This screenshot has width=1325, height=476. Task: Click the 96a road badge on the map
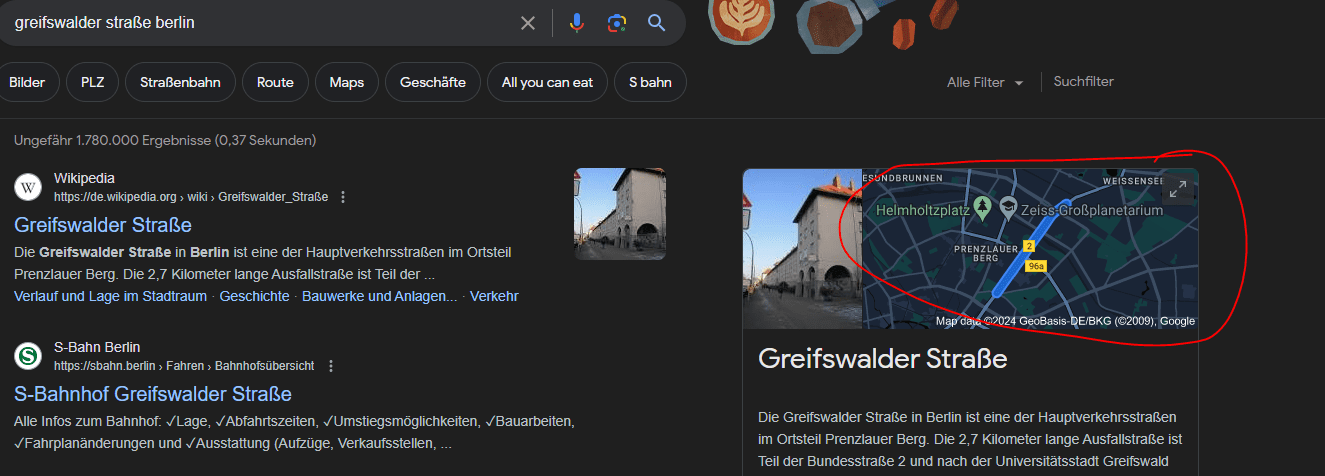pyautogui.click(x=1035, y=266)
